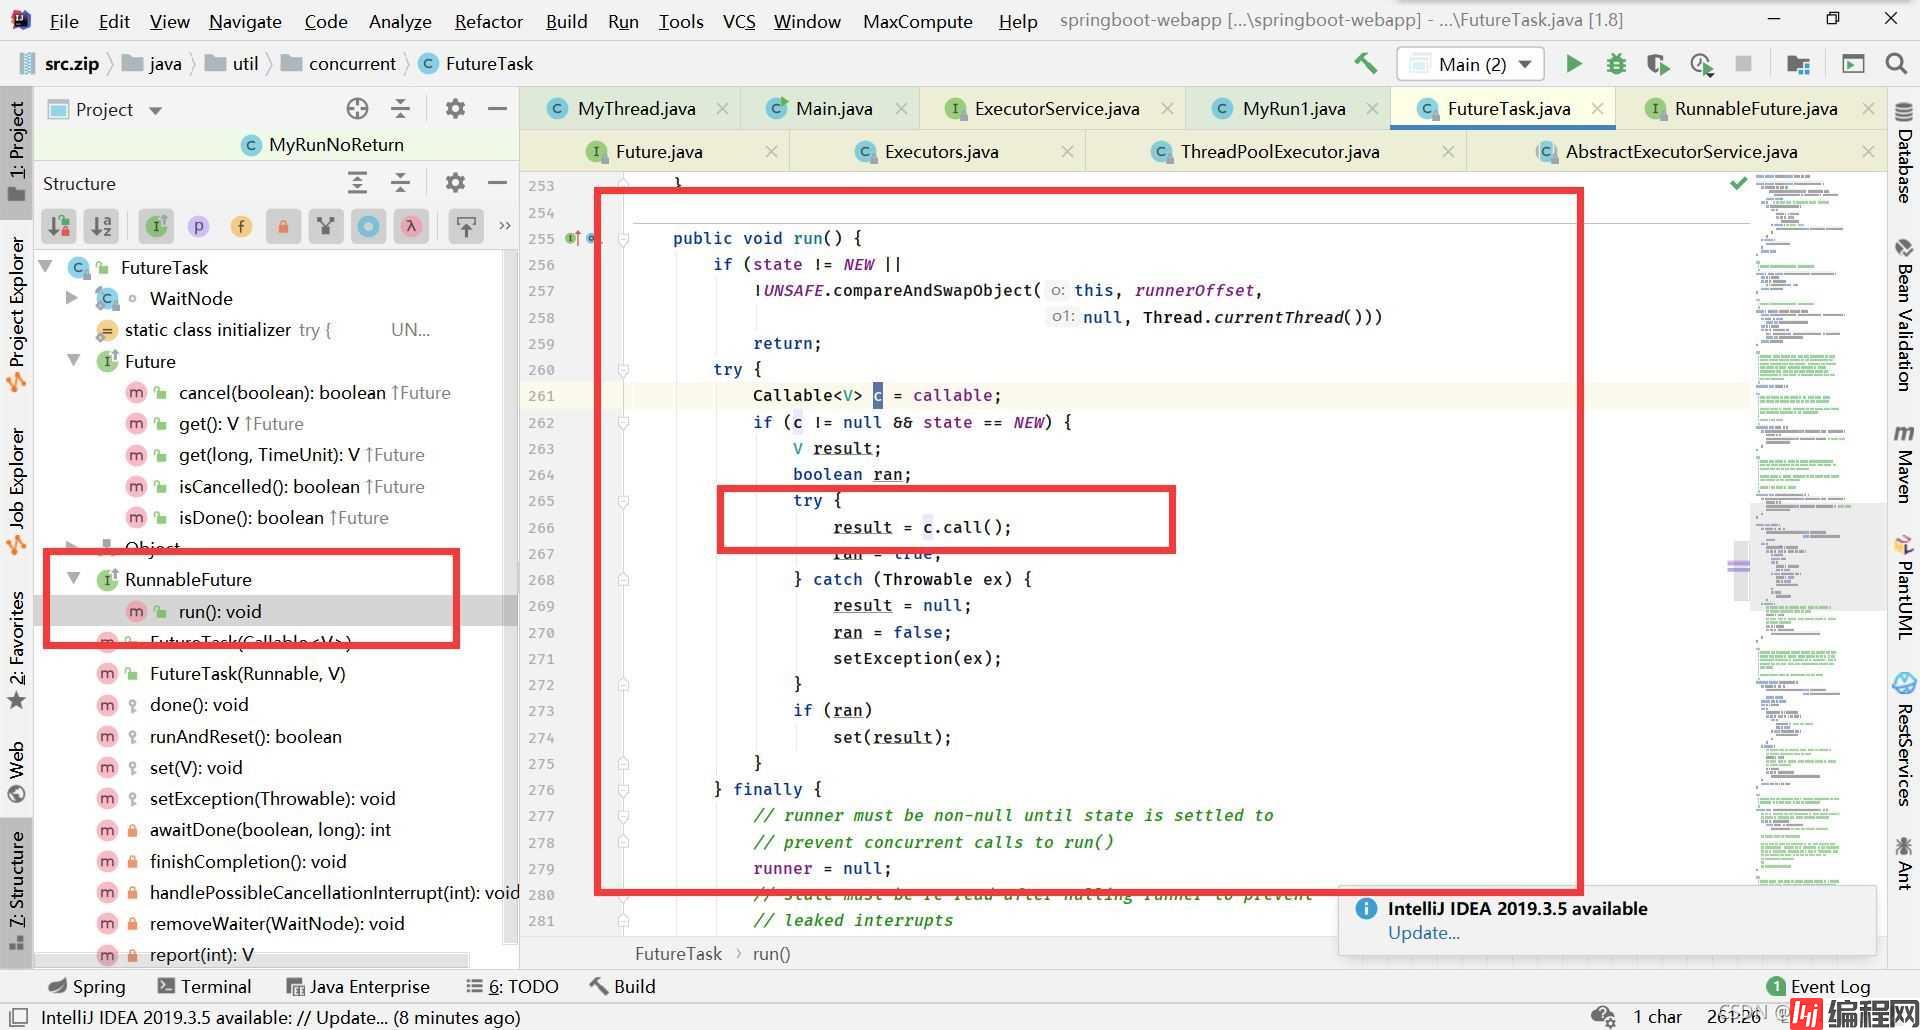Open Bean Validation side panel

click(1904, 315)
